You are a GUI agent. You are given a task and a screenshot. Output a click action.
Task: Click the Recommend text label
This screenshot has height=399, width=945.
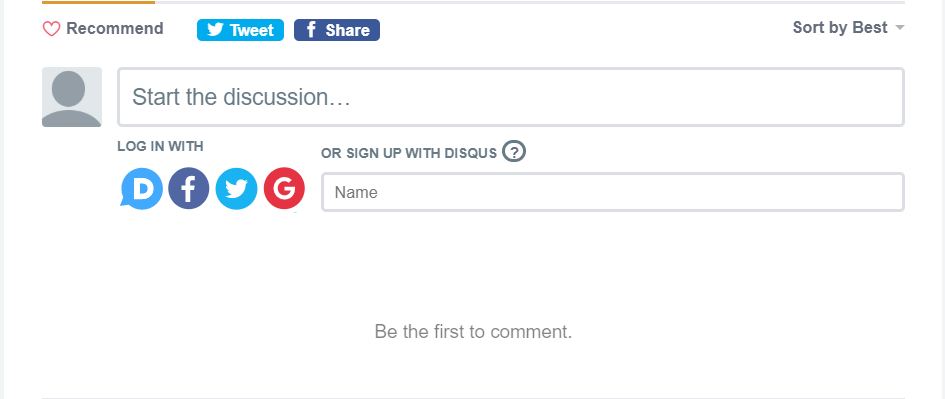pyautogui.click(x=115, y=28)
